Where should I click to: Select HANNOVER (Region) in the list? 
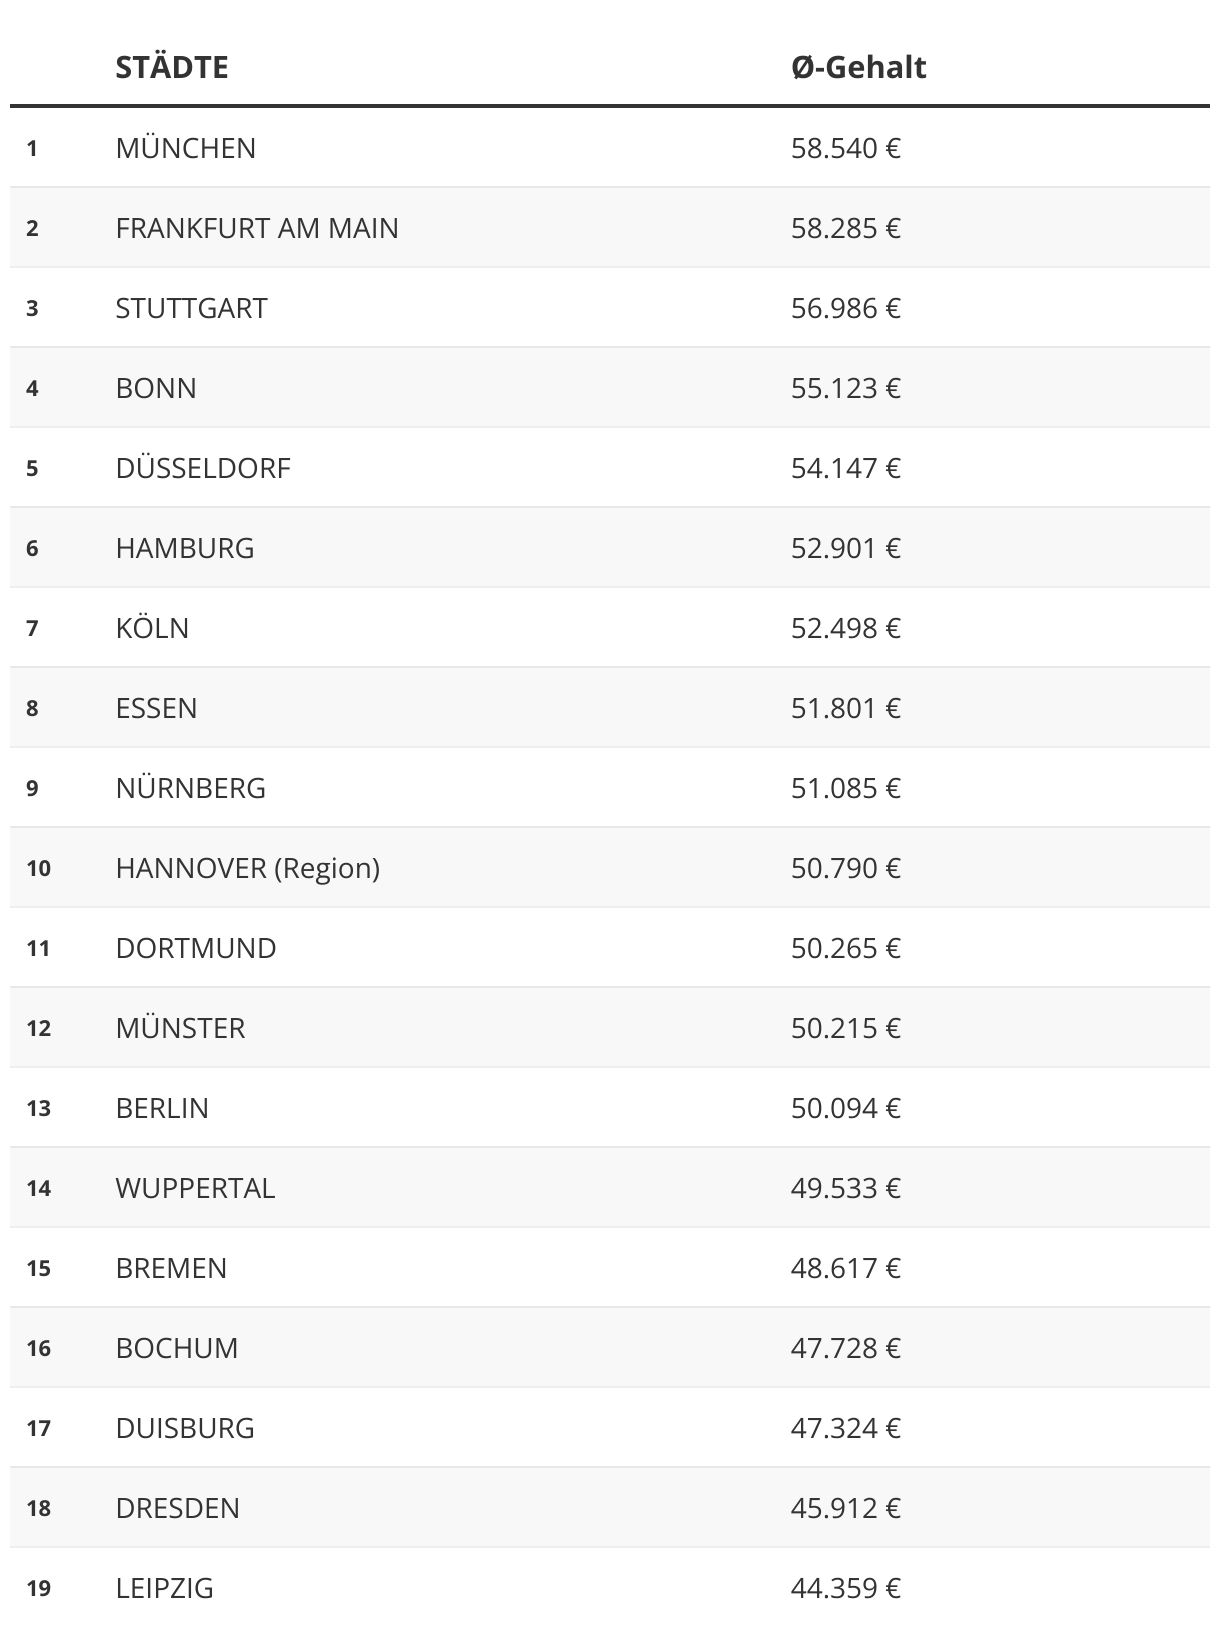point(248,868)
